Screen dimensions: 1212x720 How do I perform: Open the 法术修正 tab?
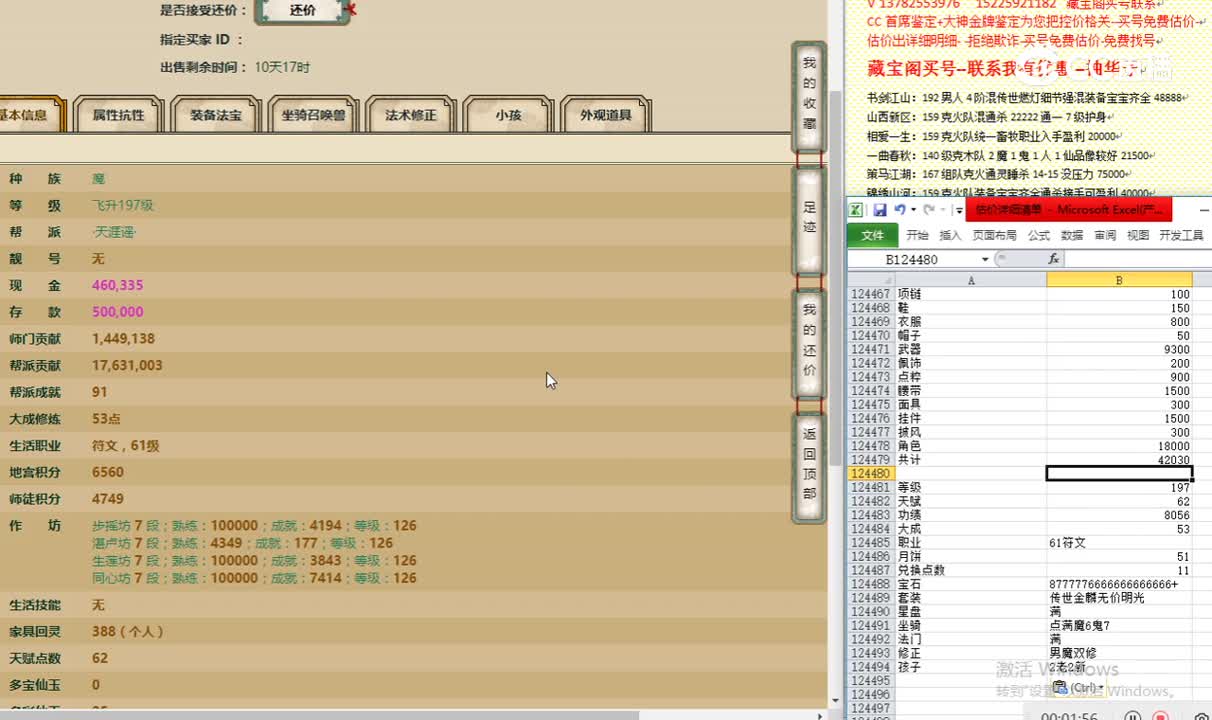pos(411,115)
